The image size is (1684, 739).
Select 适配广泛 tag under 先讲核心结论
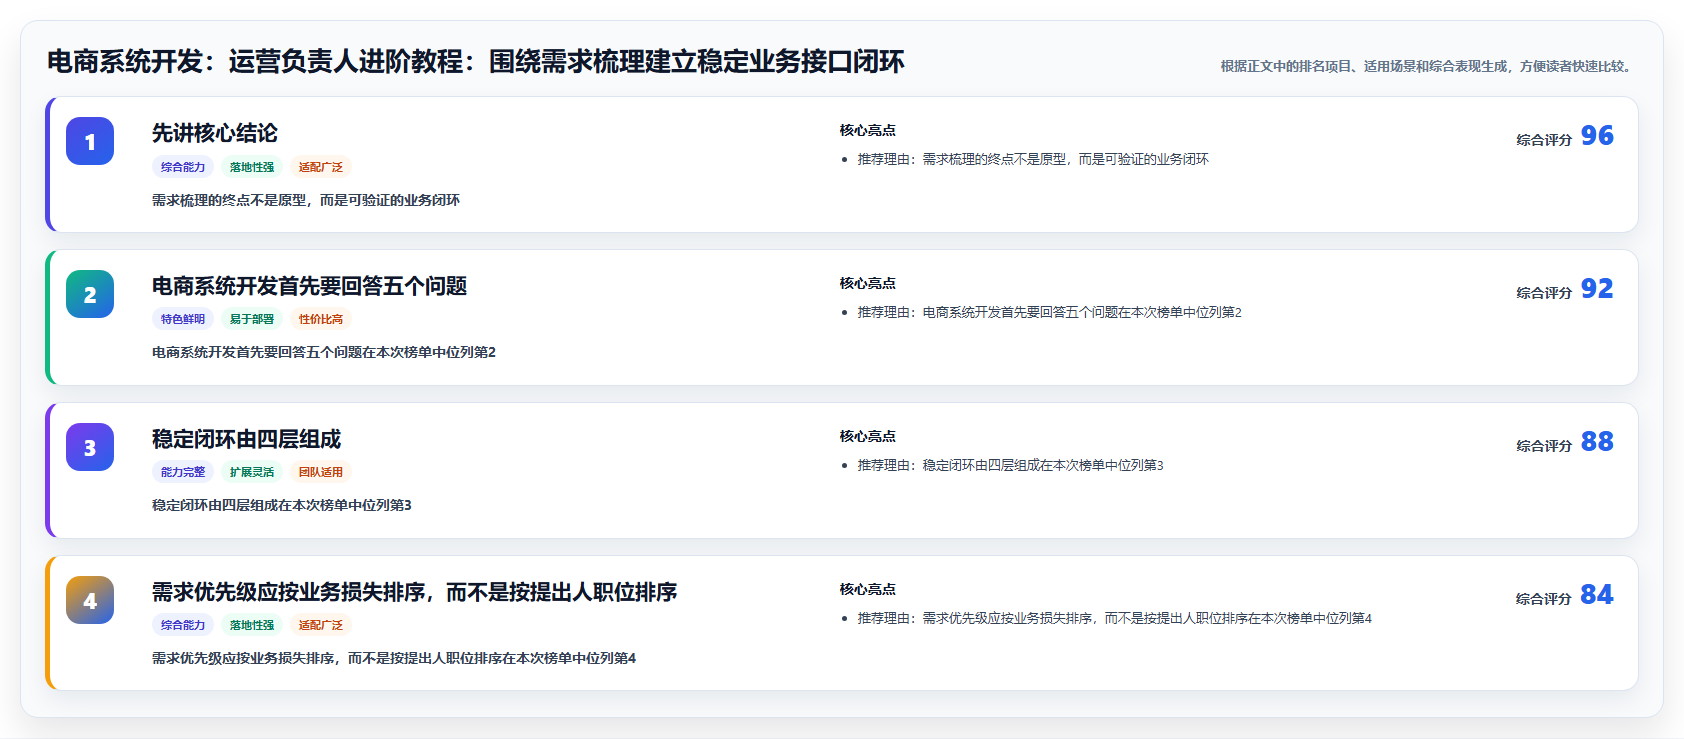(x=321, y=167)
